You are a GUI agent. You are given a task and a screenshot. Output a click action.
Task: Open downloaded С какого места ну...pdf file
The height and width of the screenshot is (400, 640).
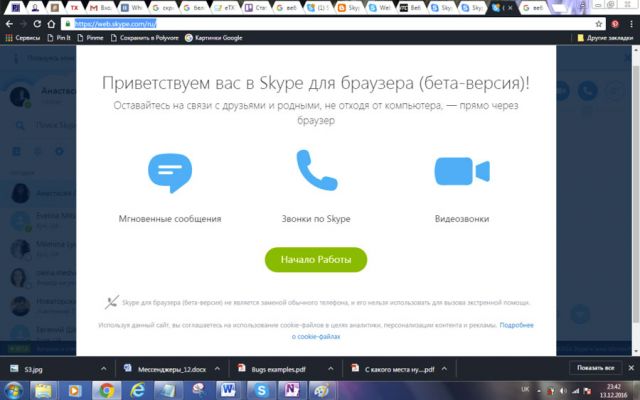pyautogui.click(x=393, y=369)
